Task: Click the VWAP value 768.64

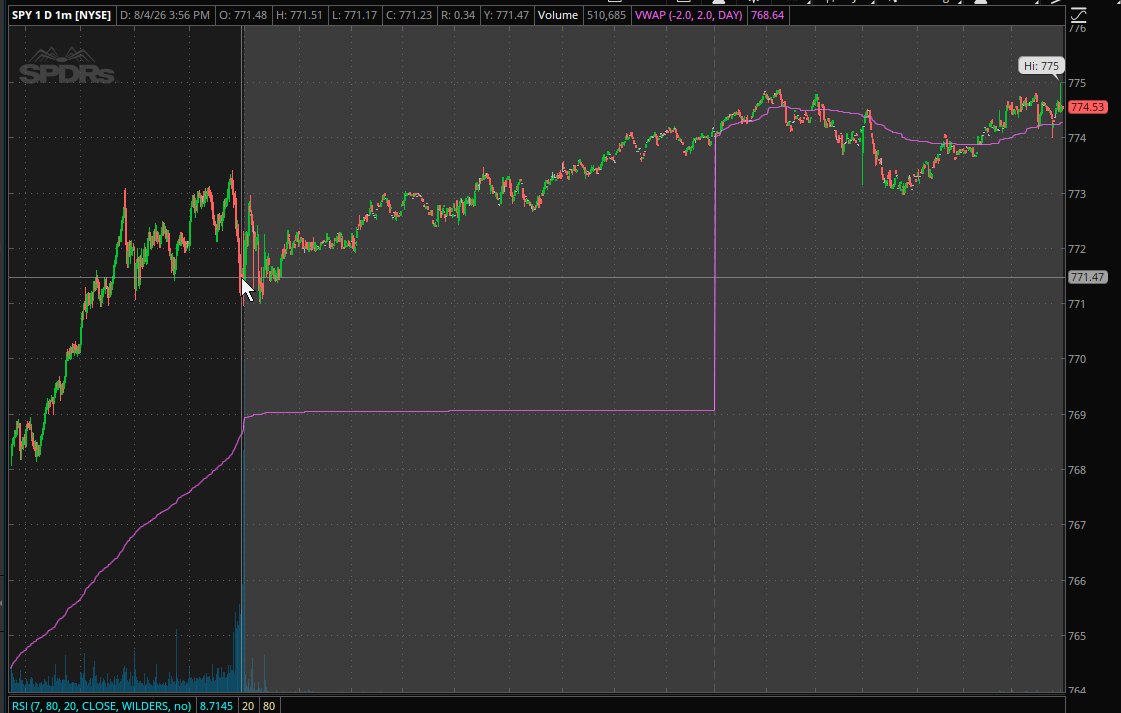Action: point(768,15)
